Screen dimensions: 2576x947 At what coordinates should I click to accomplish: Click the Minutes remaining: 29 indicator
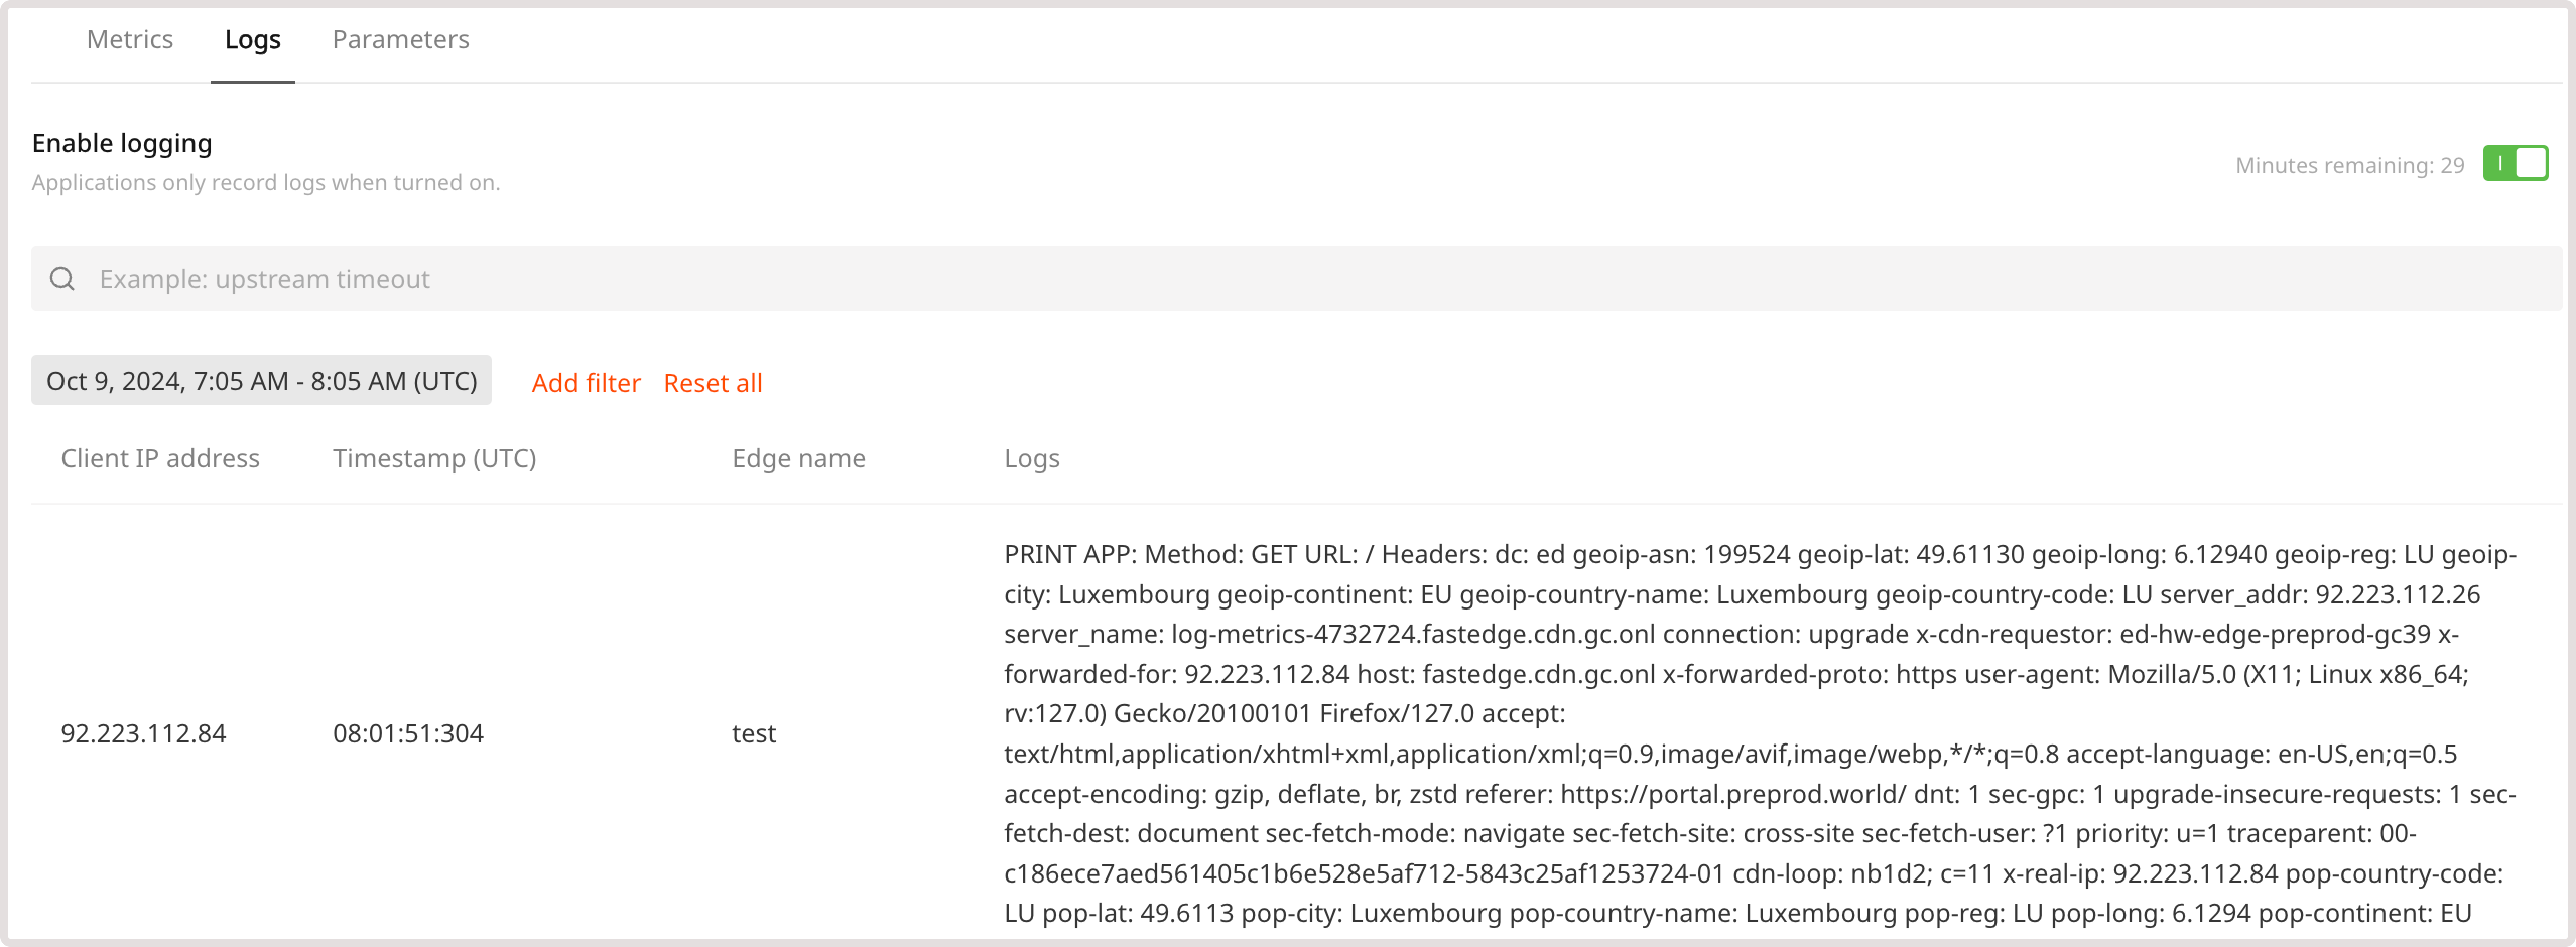tap(2349, 165)
